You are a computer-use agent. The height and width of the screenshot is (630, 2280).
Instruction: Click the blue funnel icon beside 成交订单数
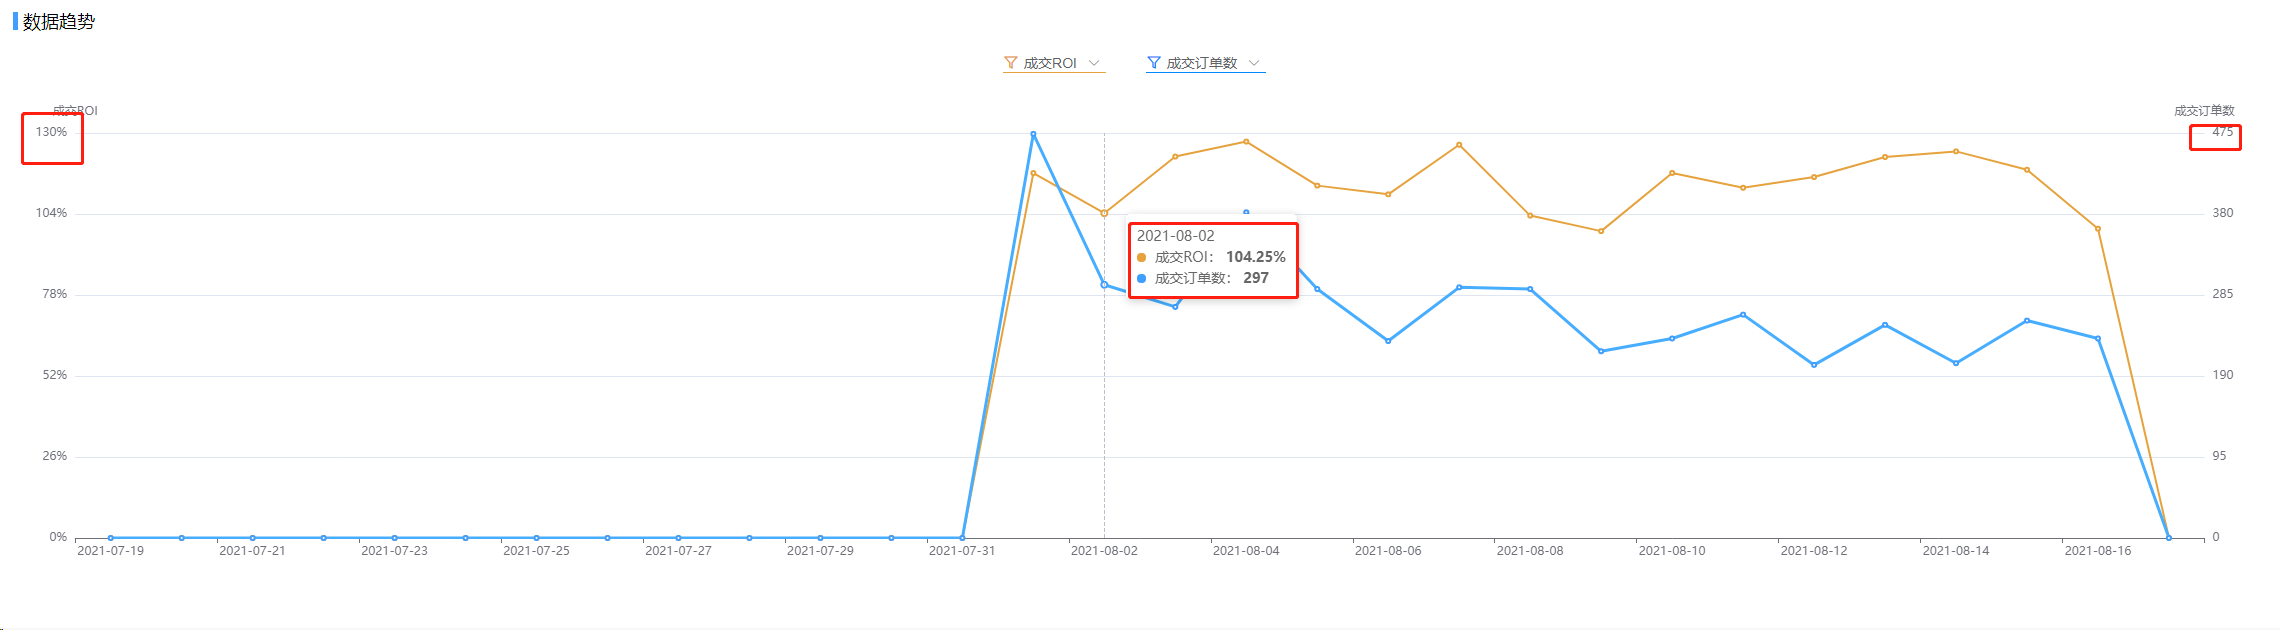(1154, 63)
